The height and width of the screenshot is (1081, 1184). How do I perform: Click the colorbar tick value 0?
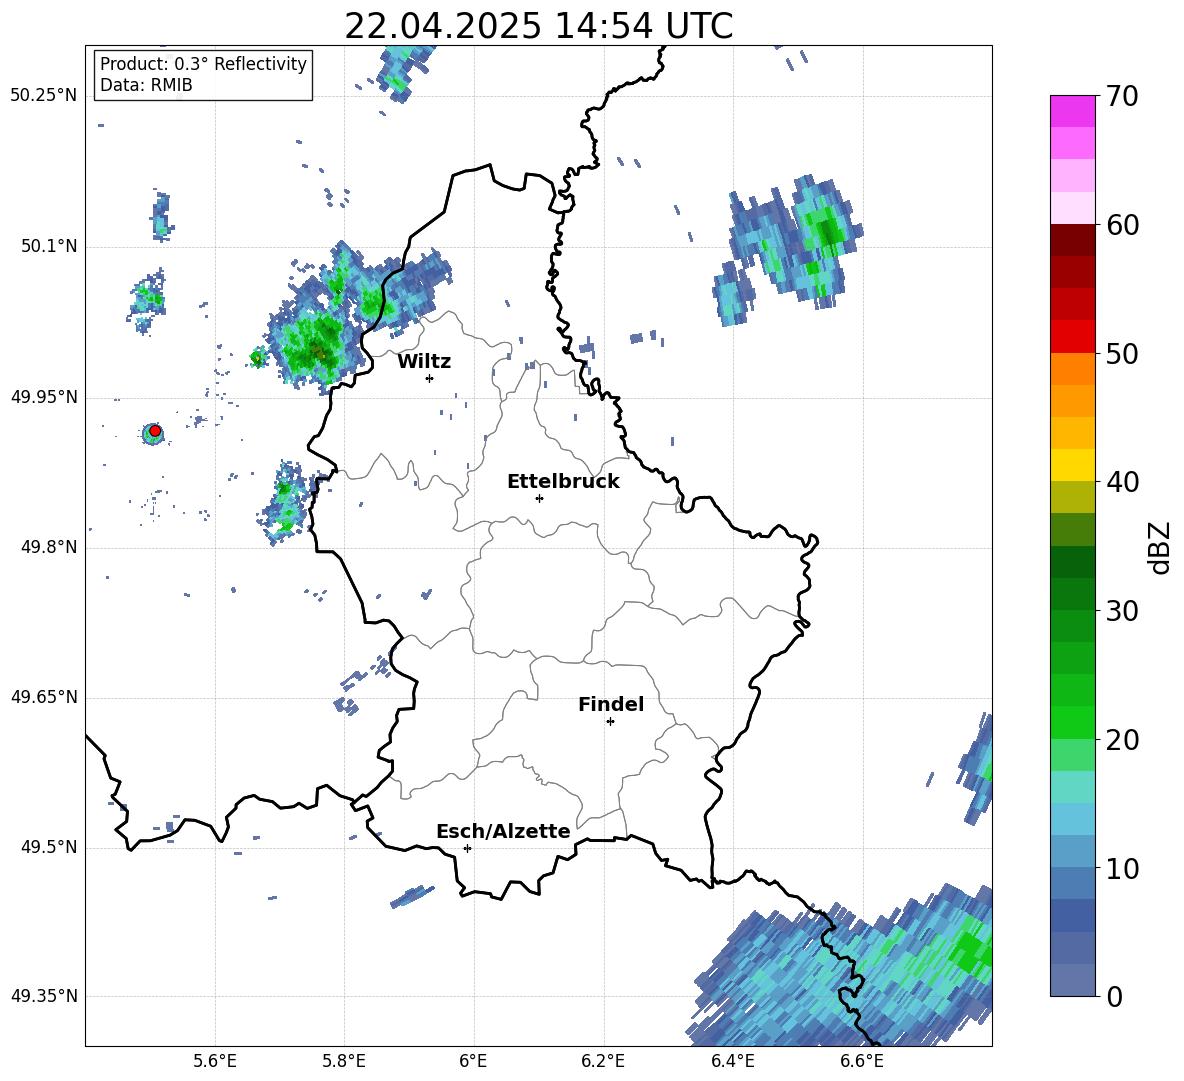tap(1114, 997)
